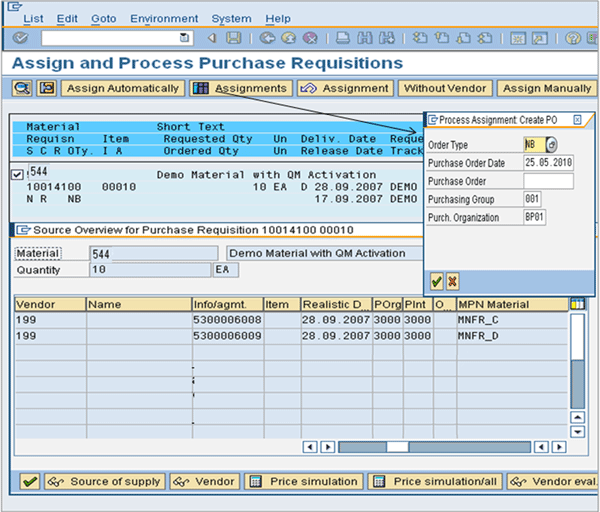This screenshot has height=512, width=600.
Task: Click the Find Next binoculars icon
Action: 386,38
